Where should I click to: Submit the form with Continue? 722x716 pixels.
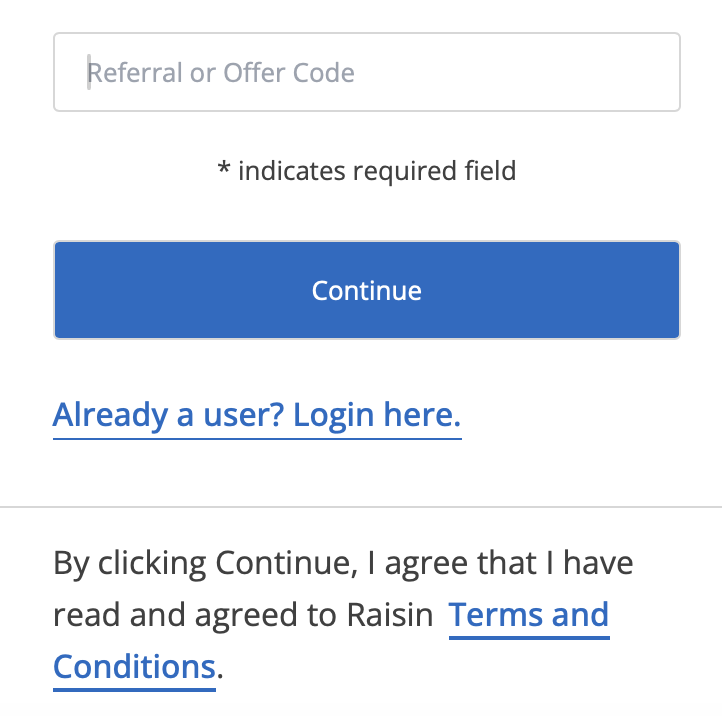pyautogui.click(x=366, y=290)
